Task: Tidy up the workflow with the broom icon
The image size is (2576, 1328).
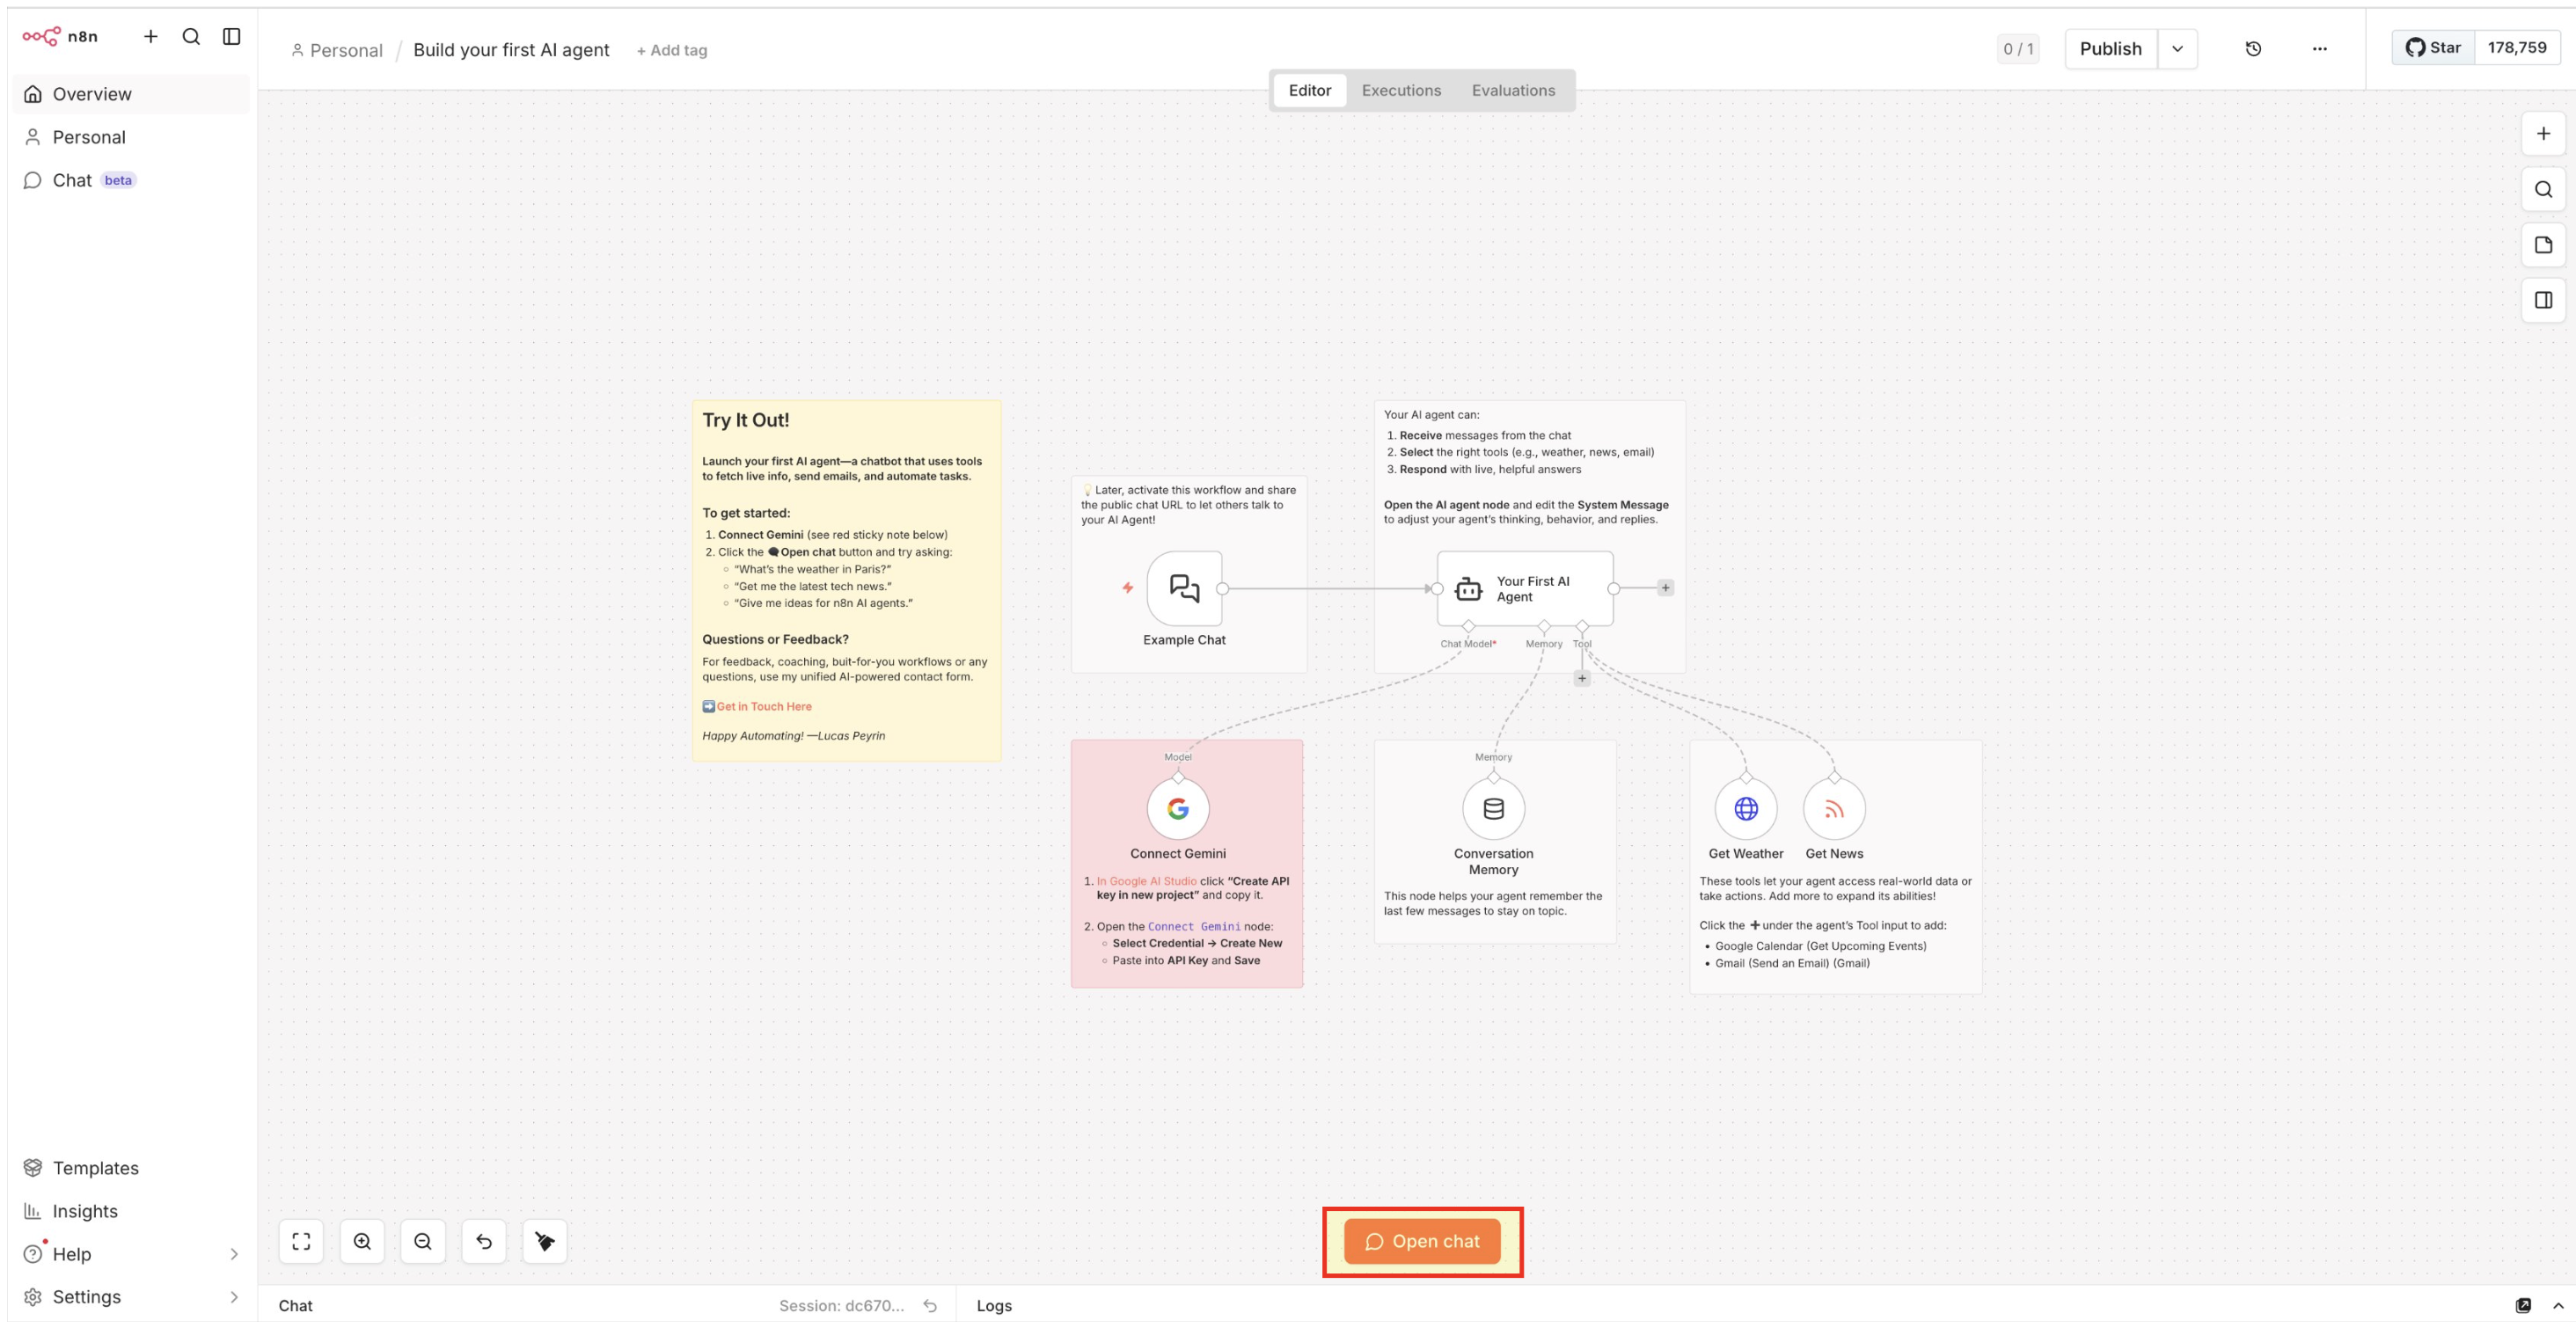Action: [x=545, y=1242]
